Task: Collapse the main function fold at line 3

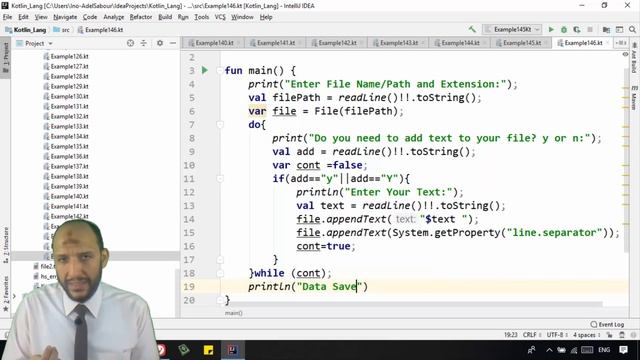Action: (x=220, y=70)
